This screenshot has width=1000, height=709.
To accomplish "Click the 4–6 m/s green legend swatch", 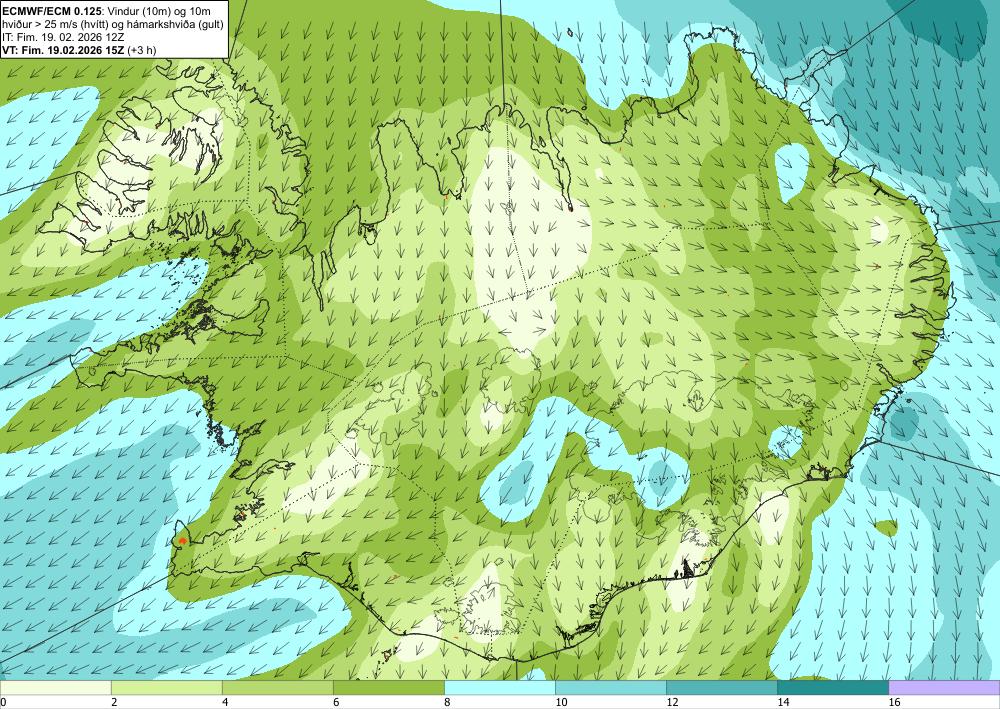I will pos(277,687).
